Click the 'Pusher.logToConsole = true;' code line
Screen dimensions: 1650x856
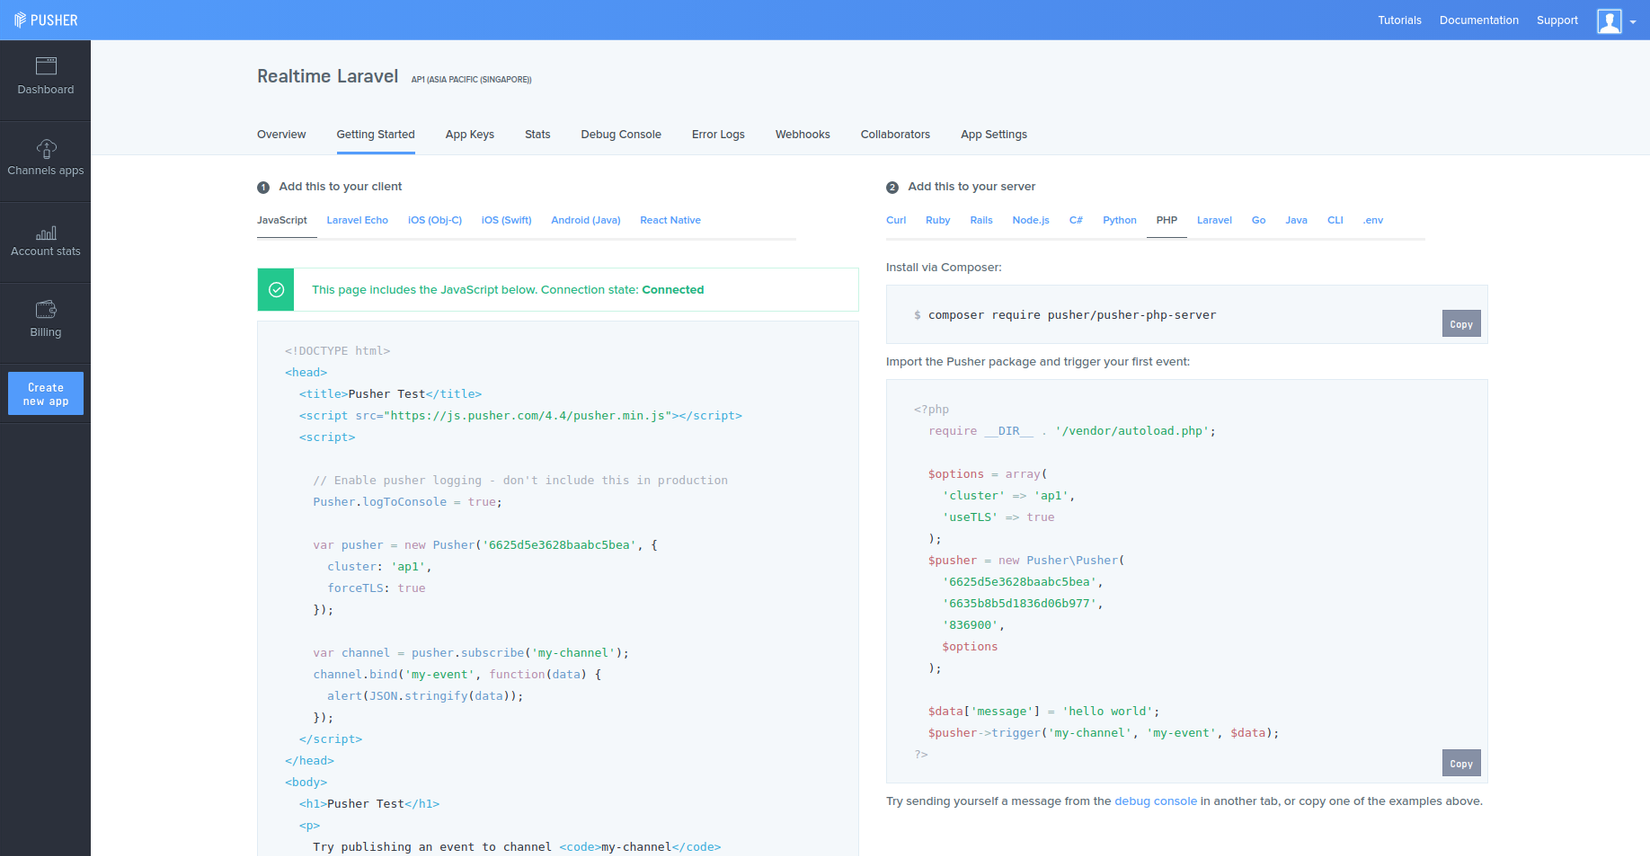408,502
